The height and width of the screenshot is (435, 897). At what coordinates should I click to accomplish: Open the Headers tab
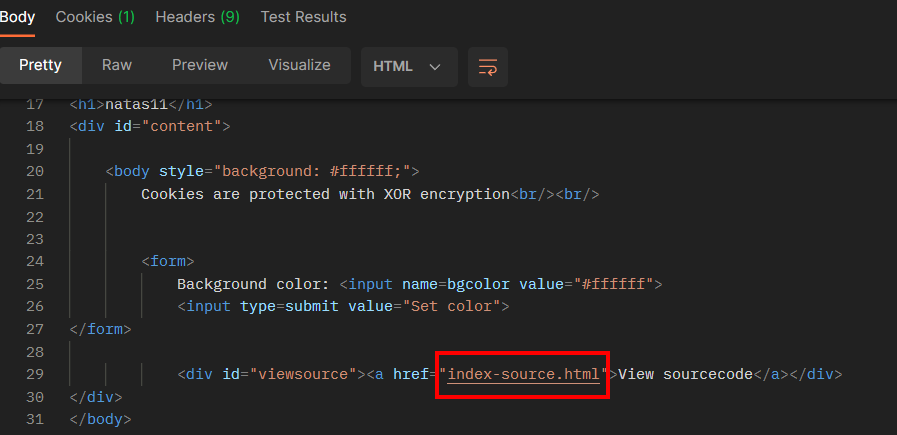[197, 17]
